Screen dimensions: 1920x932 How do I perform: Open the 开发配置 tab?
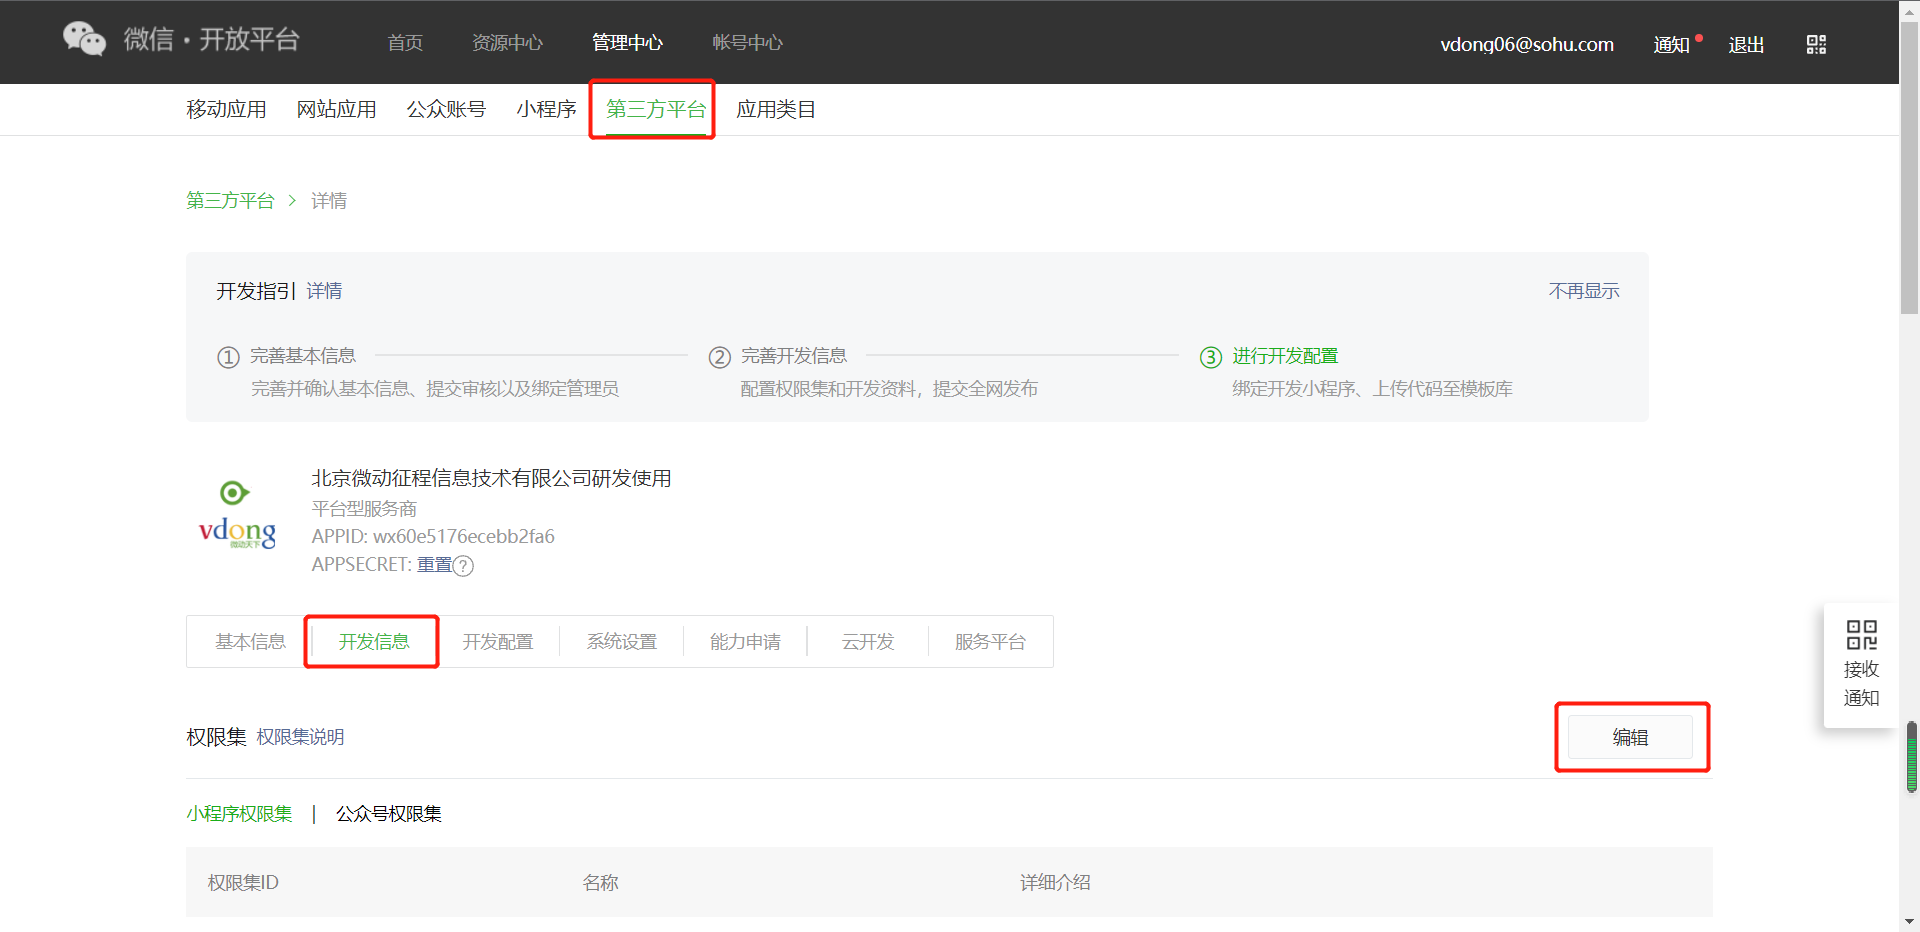pos(497,642)
